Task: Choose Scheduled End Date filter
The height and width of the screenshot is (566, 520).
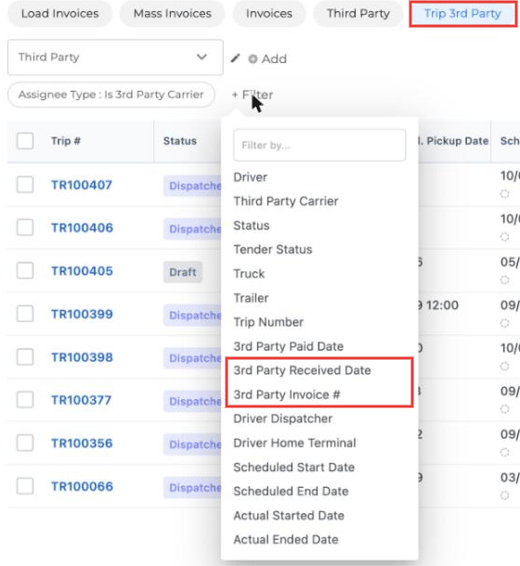Action: tap(291, 491)
